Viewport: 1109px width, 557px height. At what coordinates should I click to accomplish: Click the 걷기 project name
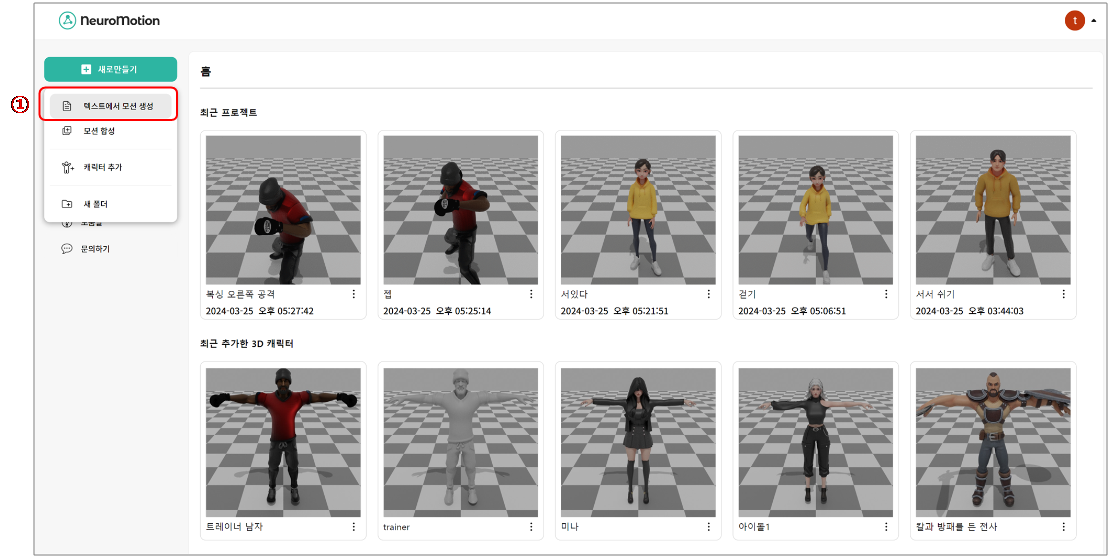click(747, 294)
